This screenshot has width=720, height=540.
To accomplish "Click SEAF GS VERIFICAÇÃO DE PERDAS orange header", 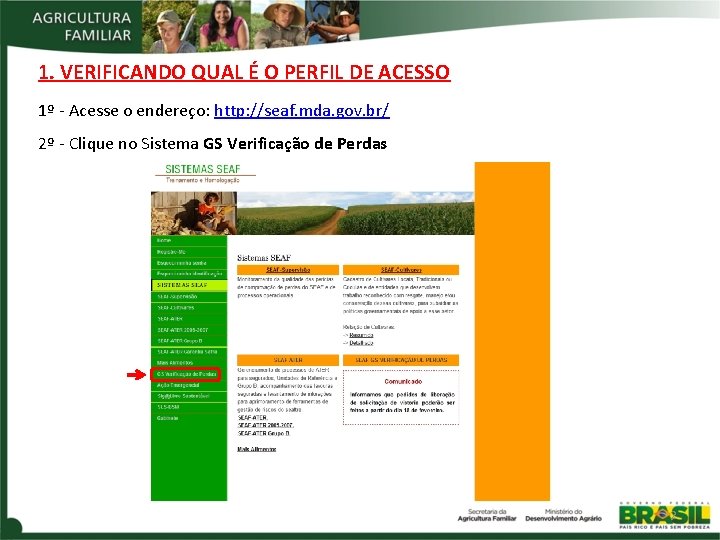I will coord(401,360).
